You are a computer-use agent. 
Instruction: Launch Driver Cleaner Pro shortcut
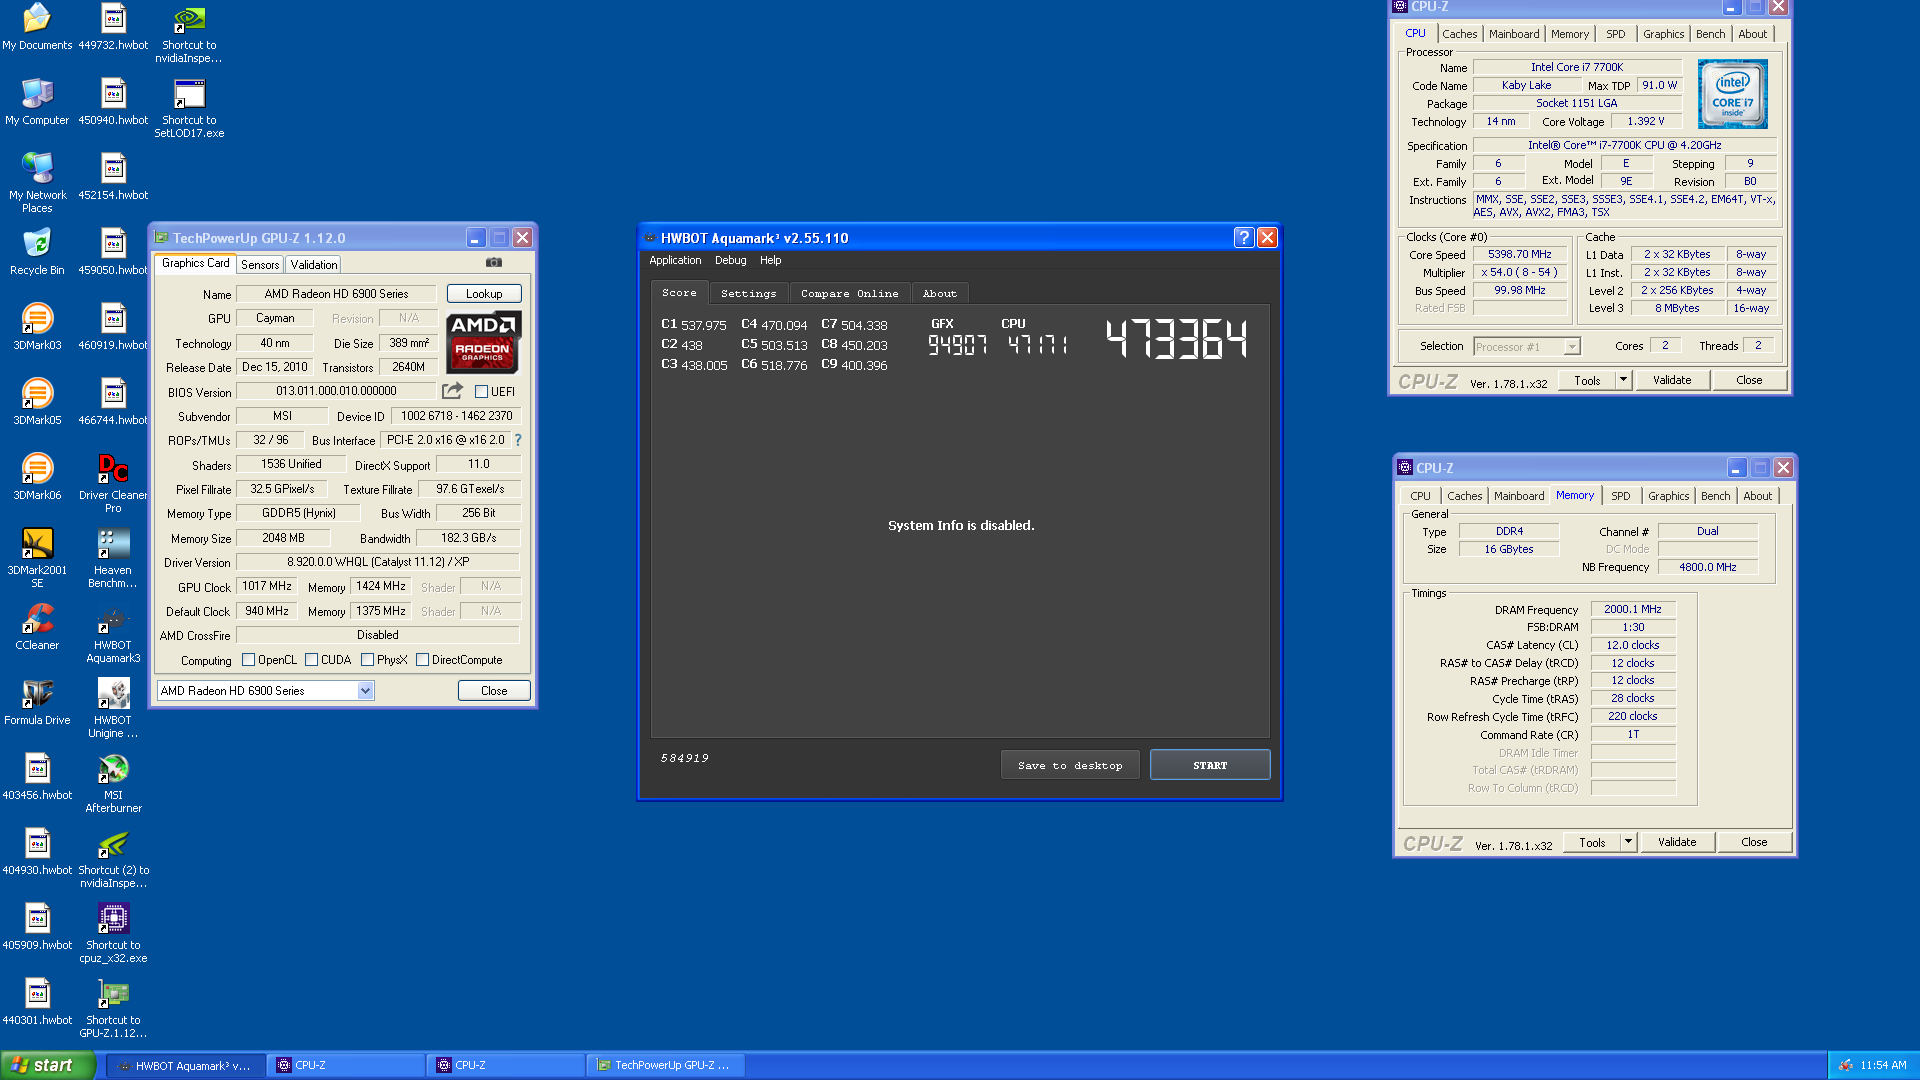click(x=113, y=483)
